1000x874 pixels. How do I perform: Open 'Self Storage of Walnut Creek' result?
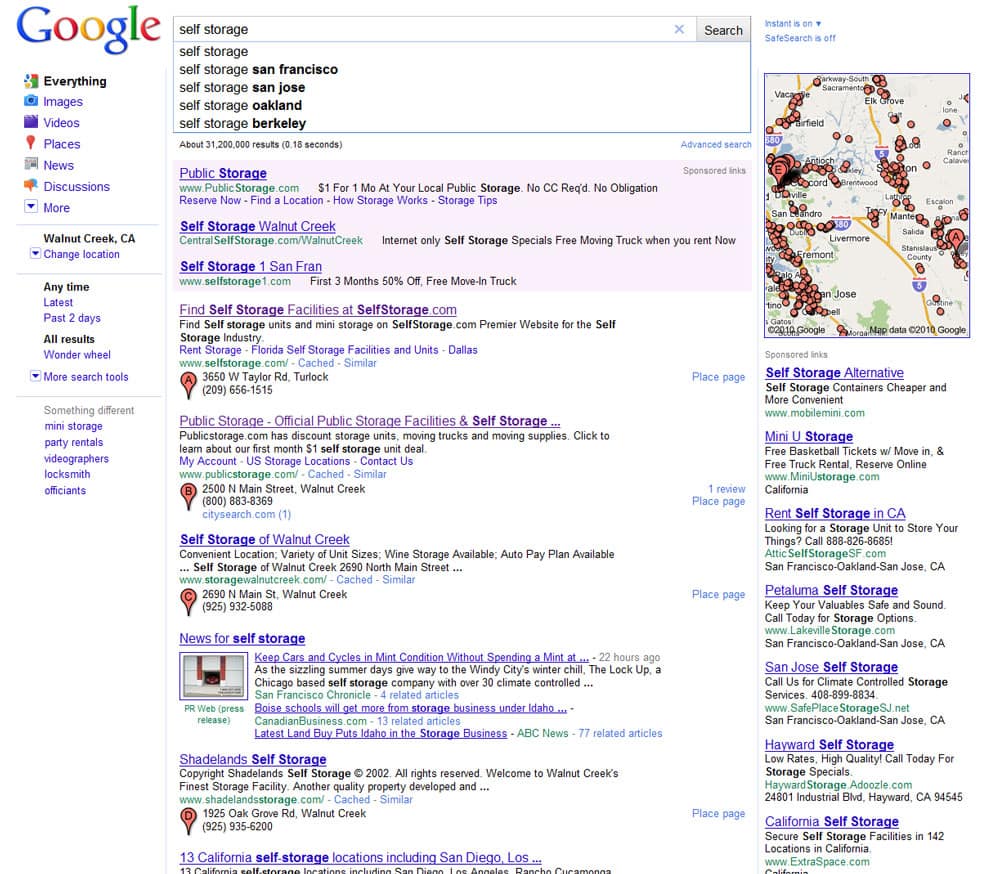point(265,539)
